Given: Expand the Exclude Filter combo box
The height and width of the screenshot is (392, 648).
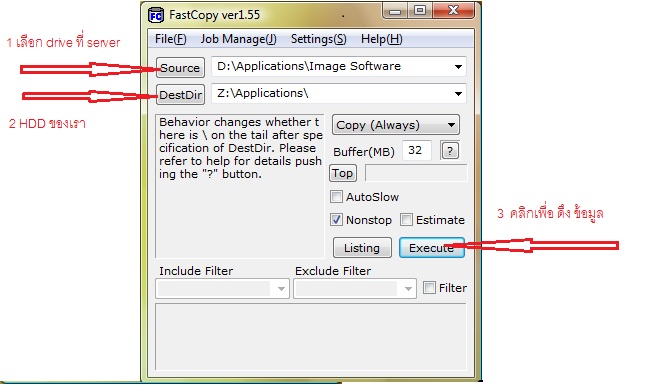Looking at the screenshot, I should tap(408, 289).
